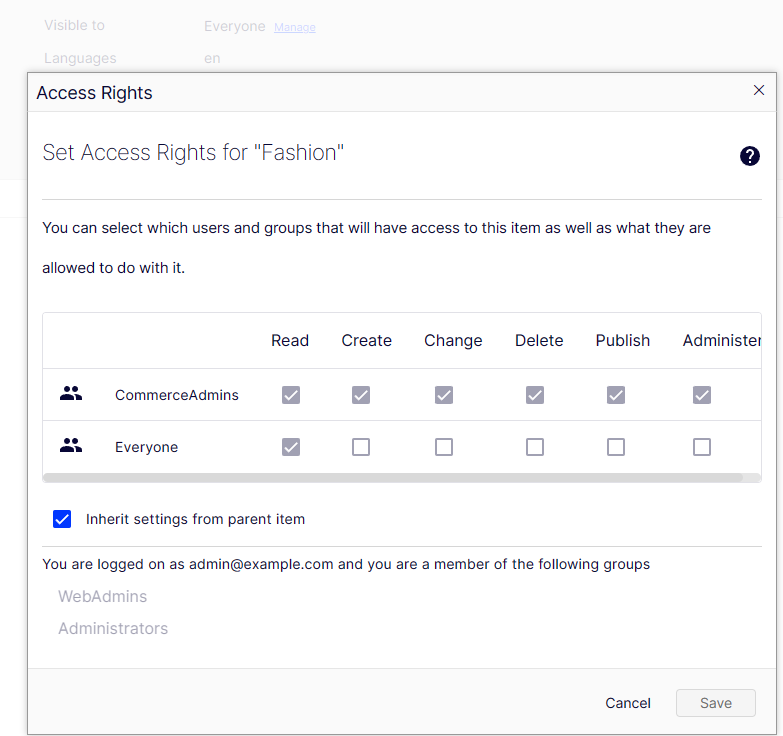Screen dimensions: 783x736
Task: Uncheck Inherit settings from parent item
Action: 62,519
